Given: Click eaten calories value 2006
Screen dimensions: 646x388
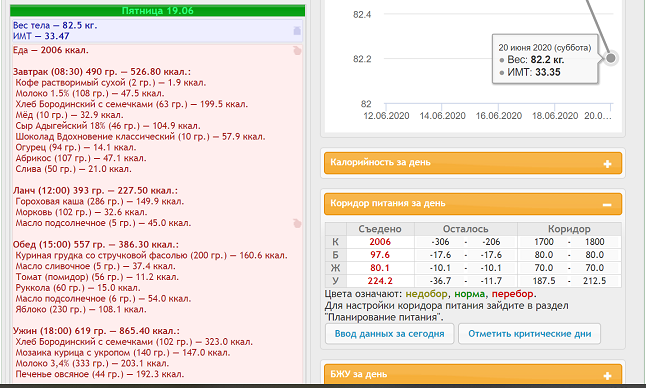Looking at the screenshot, I should click(x=380, y=242).
